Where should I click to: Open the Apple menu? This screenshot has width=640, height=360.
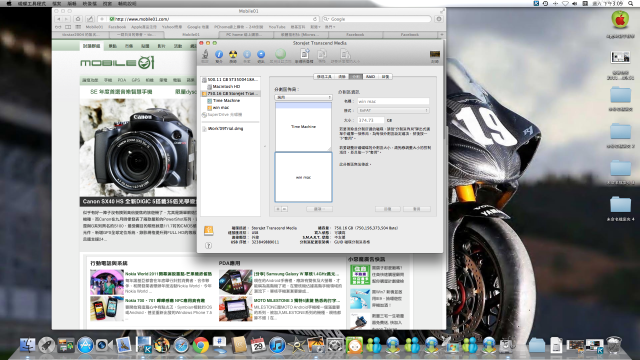pyautogui.click(x=9, y=3)
